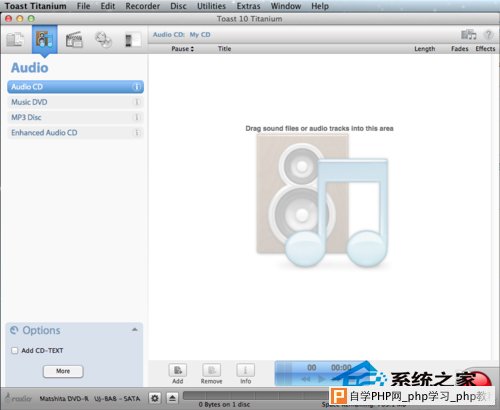Click the Fades column header
This screenshot has width=500, height=410.
[x=459, y=49]
